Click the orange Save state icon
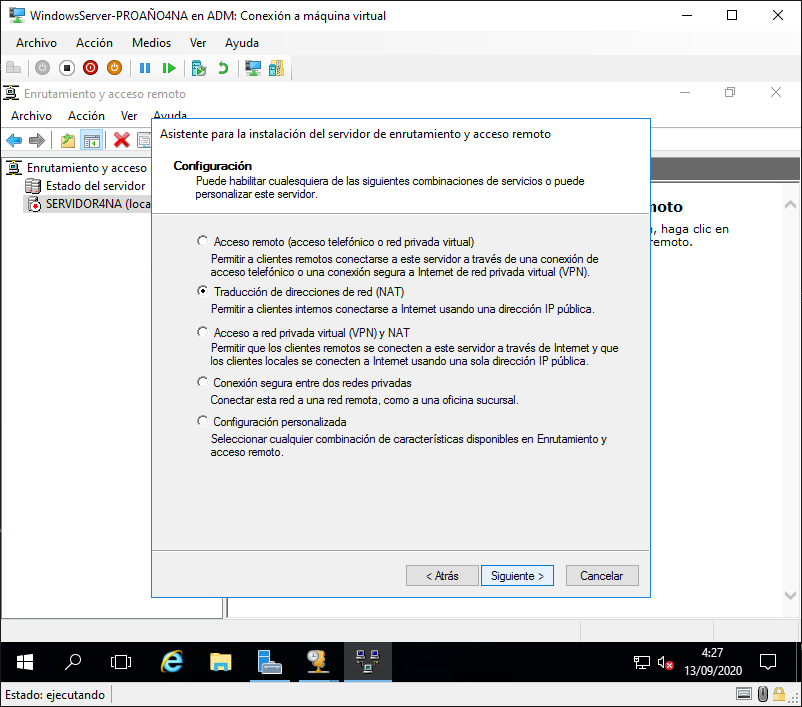Image resolution: width=802 pixels, height=707 pixels. [115, 68]
